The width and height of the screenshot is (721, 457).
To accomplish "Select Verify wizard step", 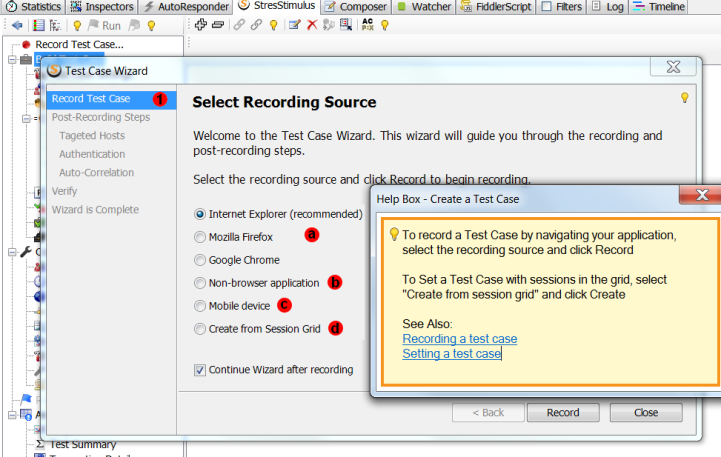I will pyautogui.click(x=64, y=191).
